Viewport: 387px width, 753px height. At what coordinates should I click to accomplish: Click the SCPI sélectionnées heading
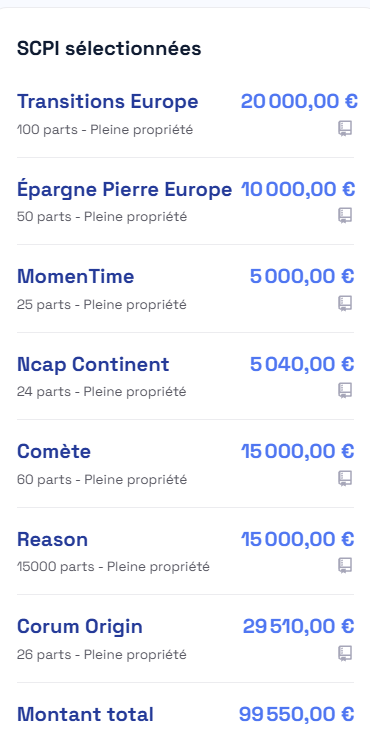point(109,49)
